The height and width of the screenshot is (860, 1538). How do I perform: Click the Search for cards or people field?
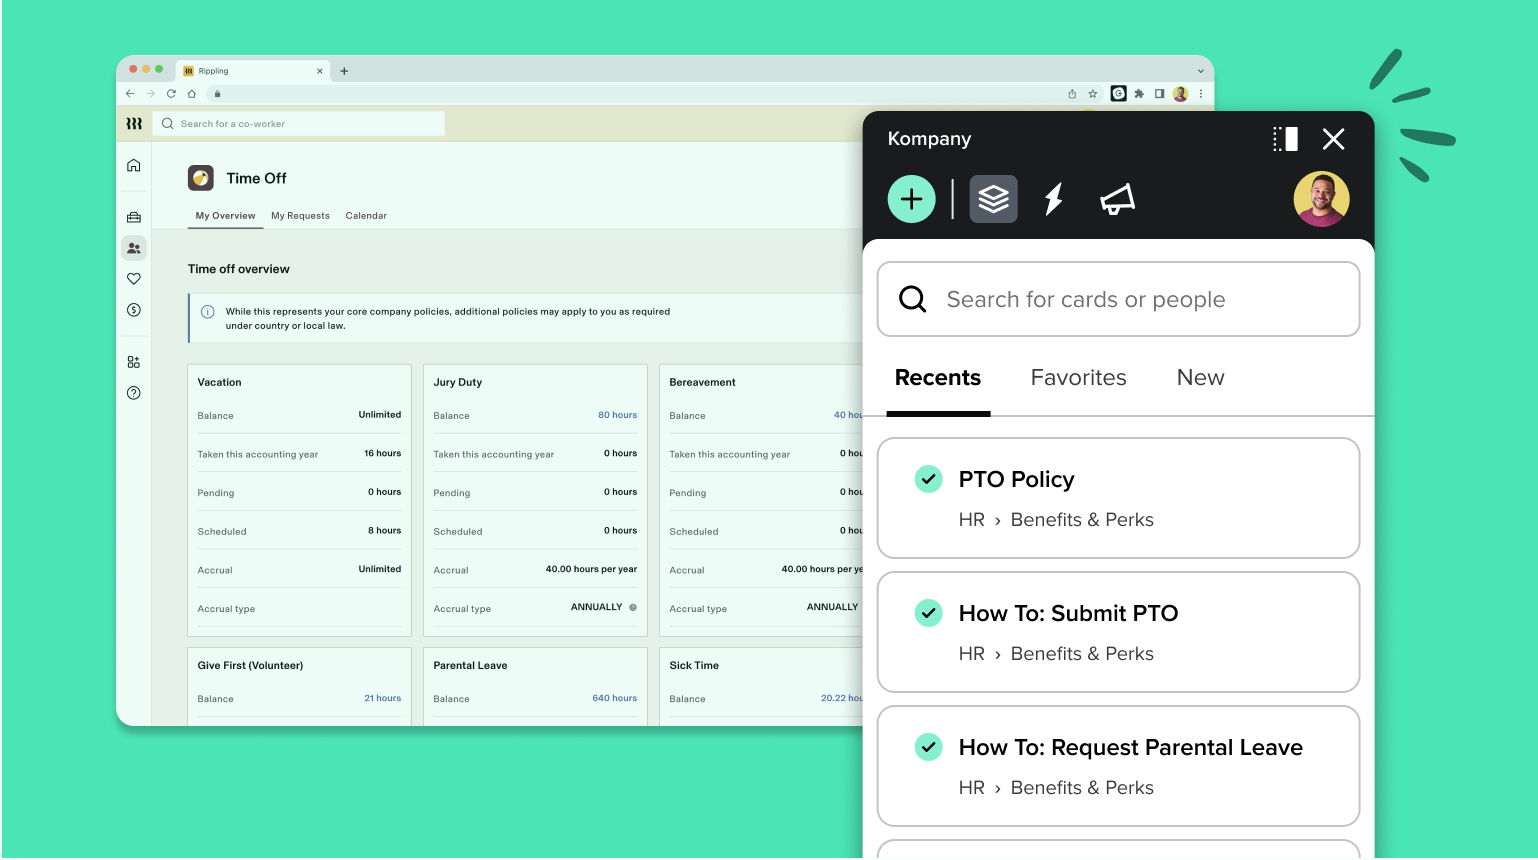pos(1118,299)
